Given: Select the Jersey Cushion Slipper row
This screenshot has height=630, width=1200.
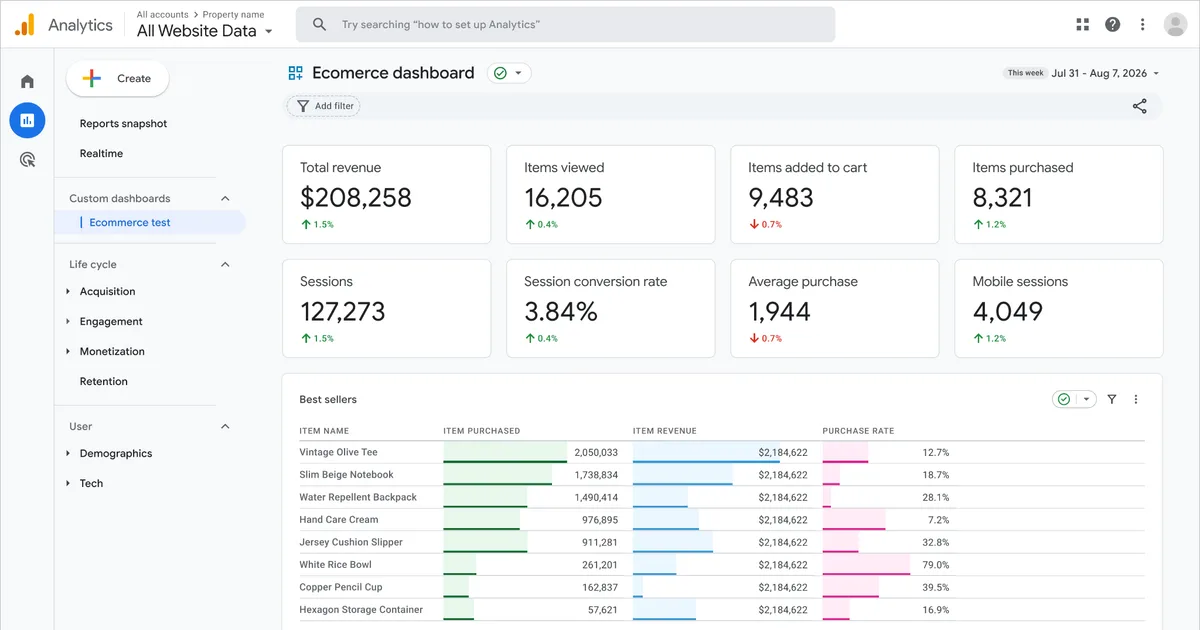Looking at the screenshot, I should click(x=722, y=542).
